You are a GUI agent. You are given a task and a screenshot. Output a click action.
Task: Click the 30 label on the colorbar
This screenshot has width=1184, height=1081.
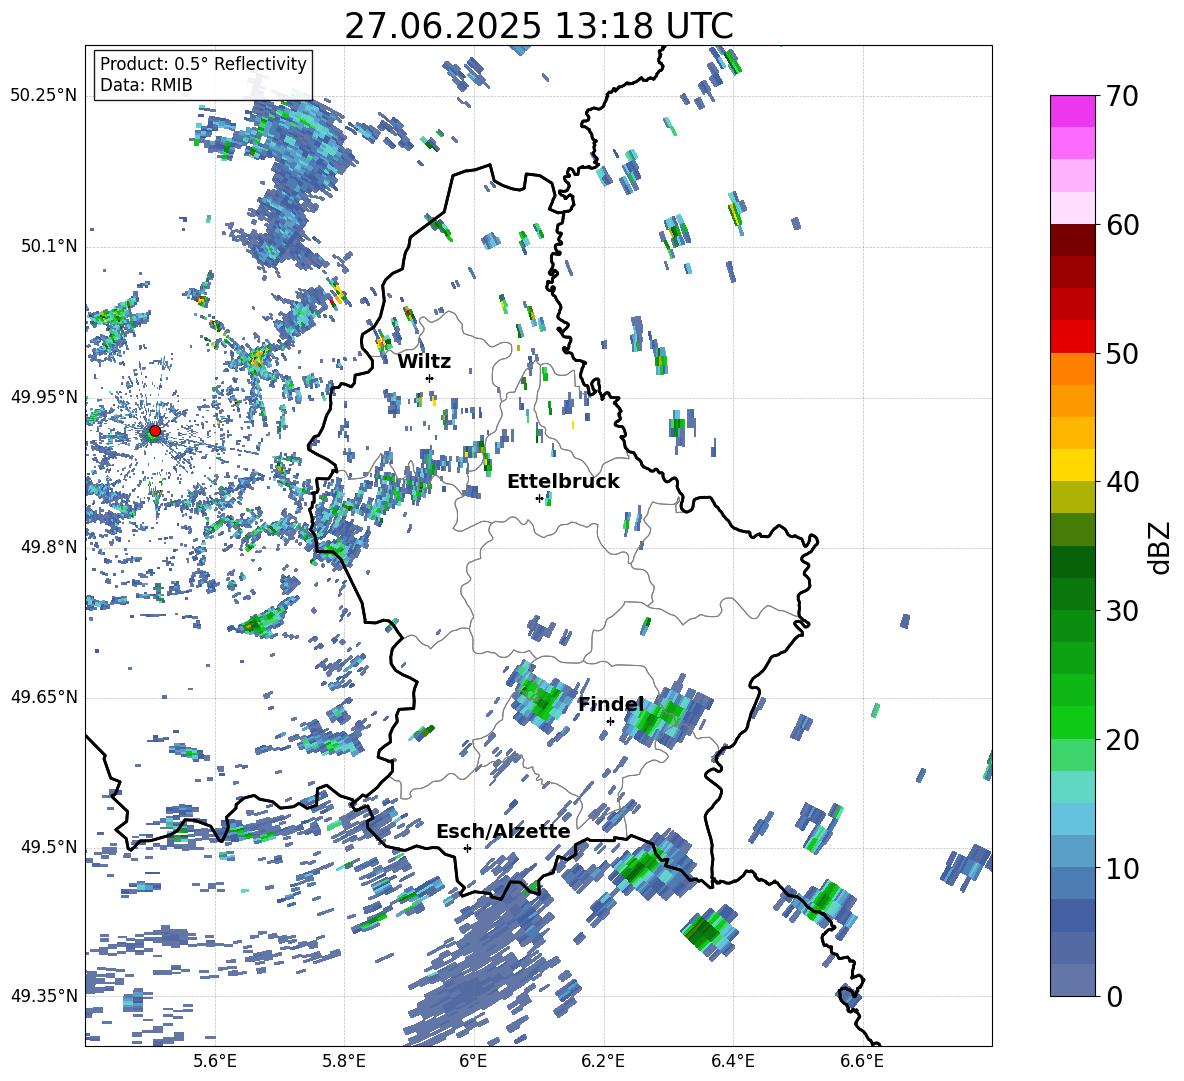[1122, 611]
